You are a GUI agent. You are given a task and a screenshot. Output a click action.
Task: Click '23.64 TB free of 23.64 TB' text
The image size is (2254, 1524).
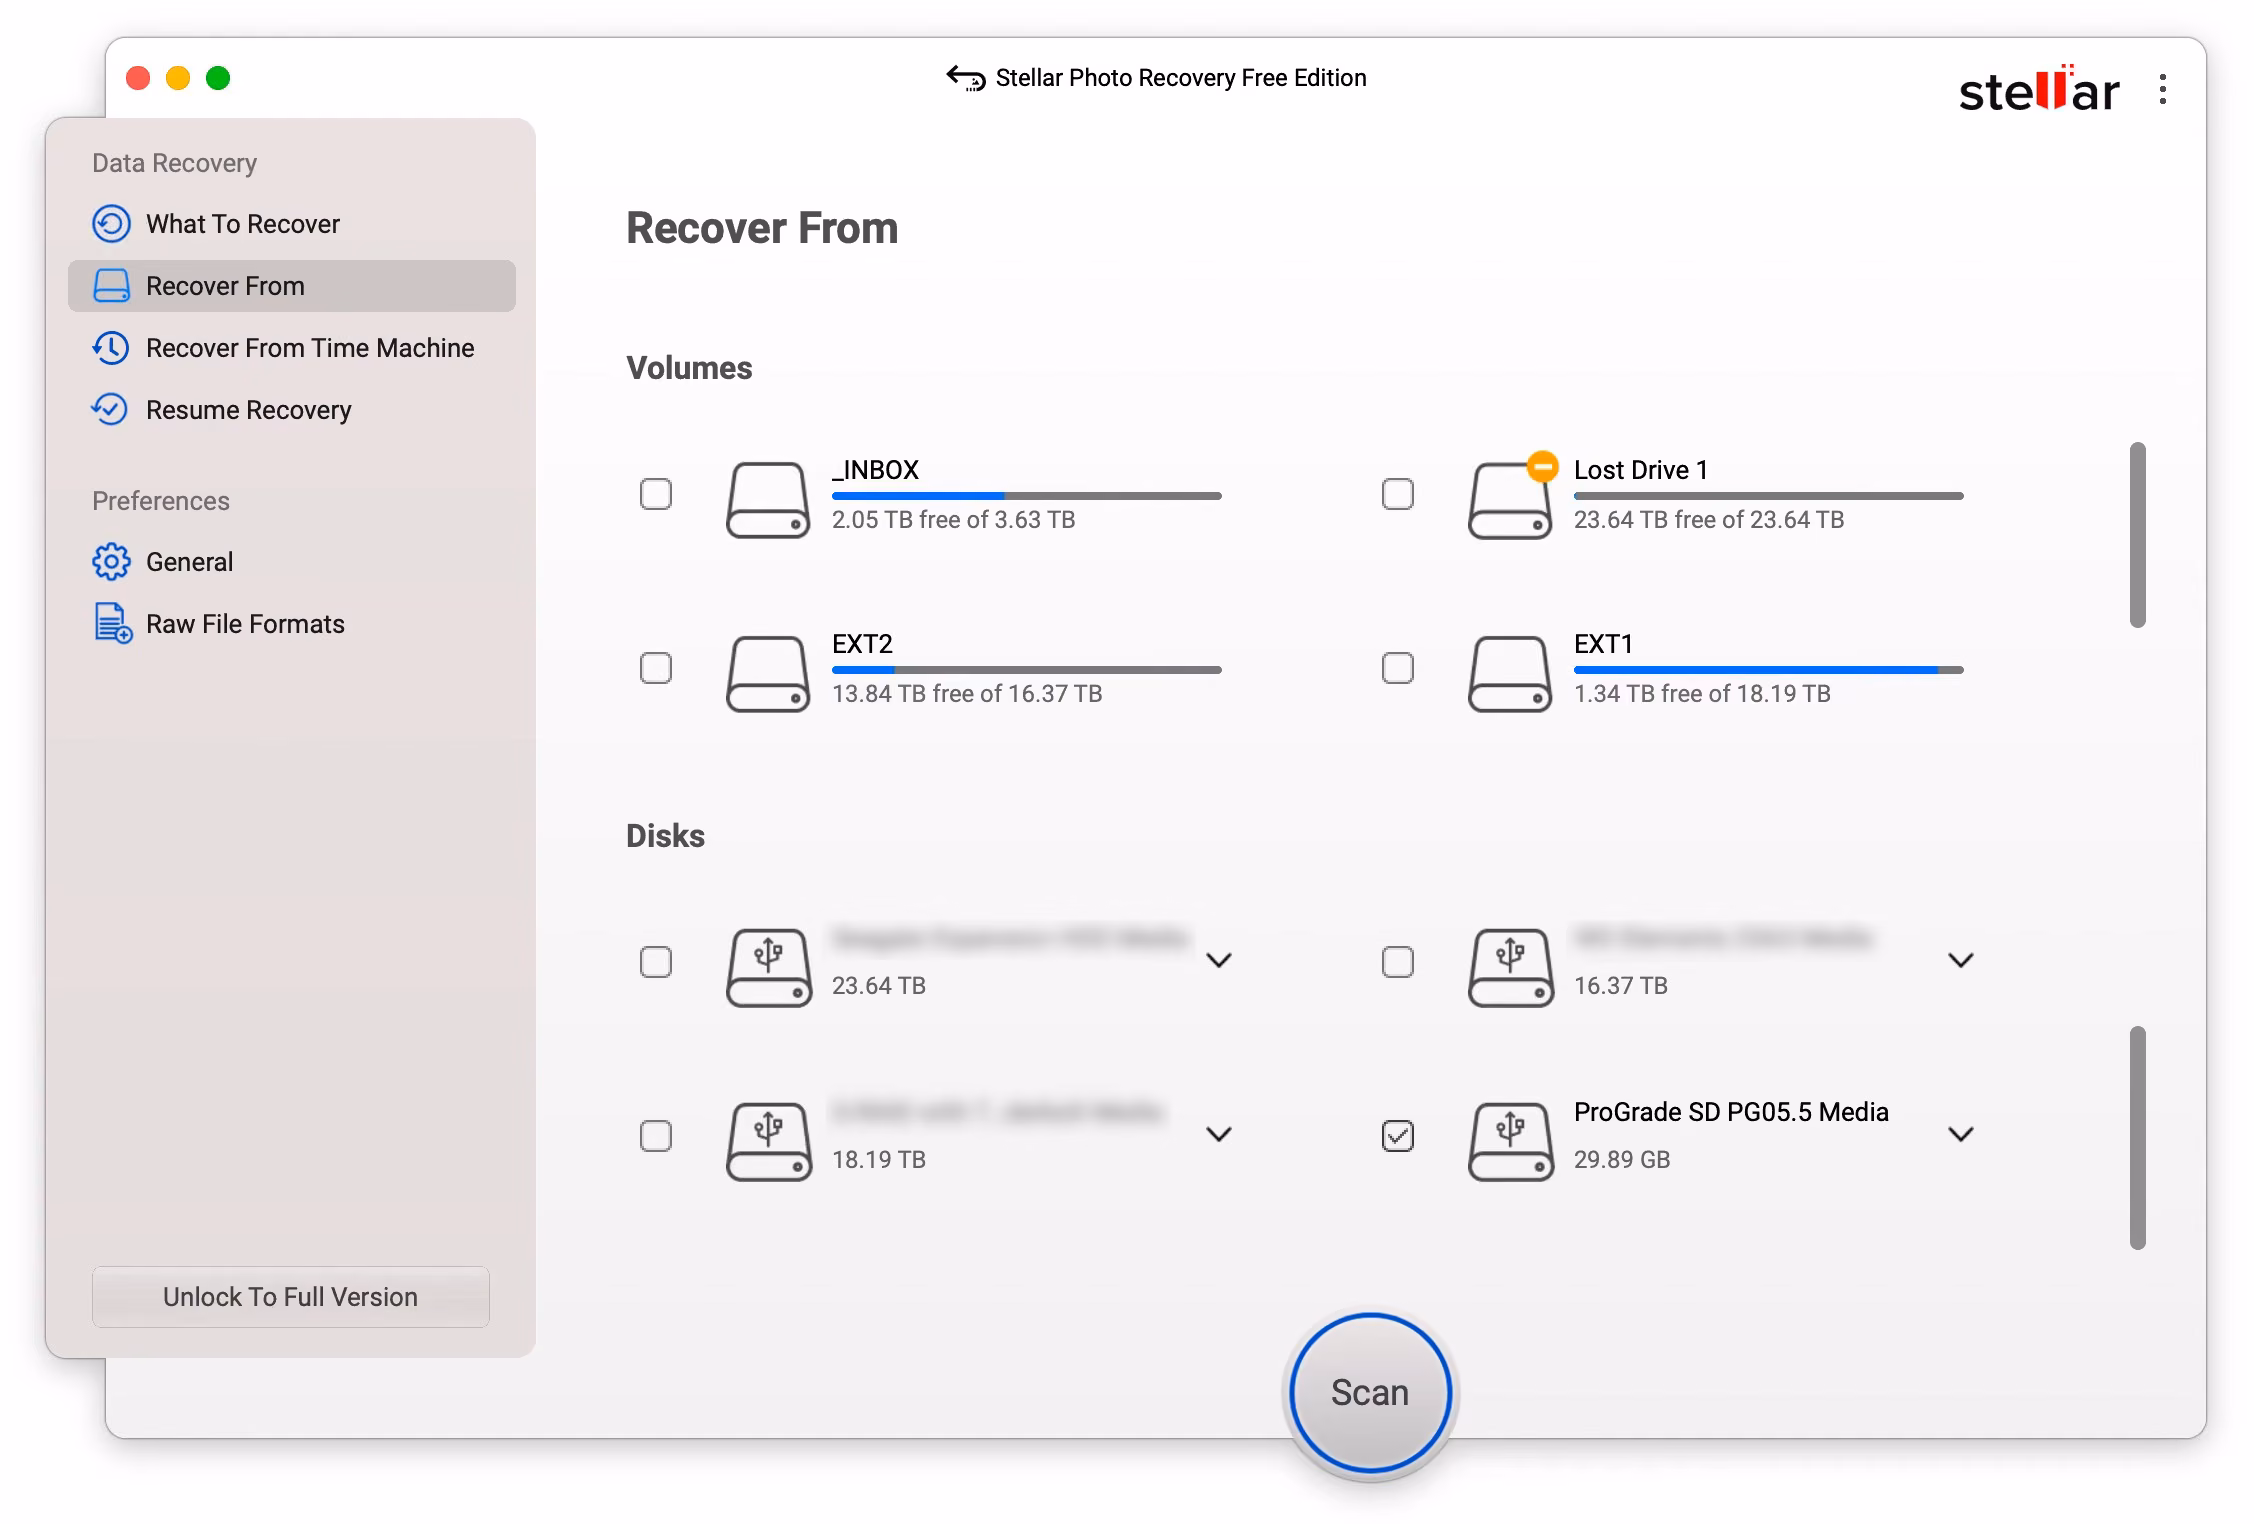[x=1709, y=520]
